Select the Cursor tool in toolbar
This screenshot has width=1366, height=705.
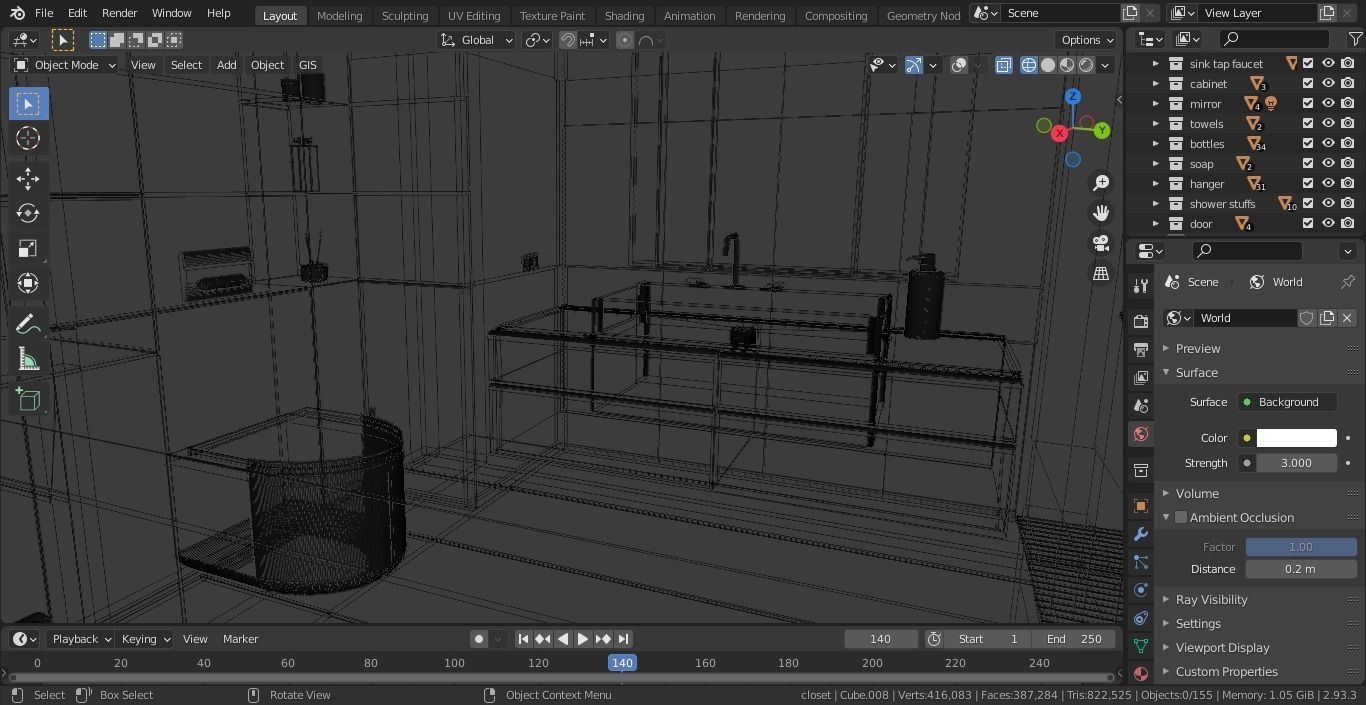click(28, 138)
